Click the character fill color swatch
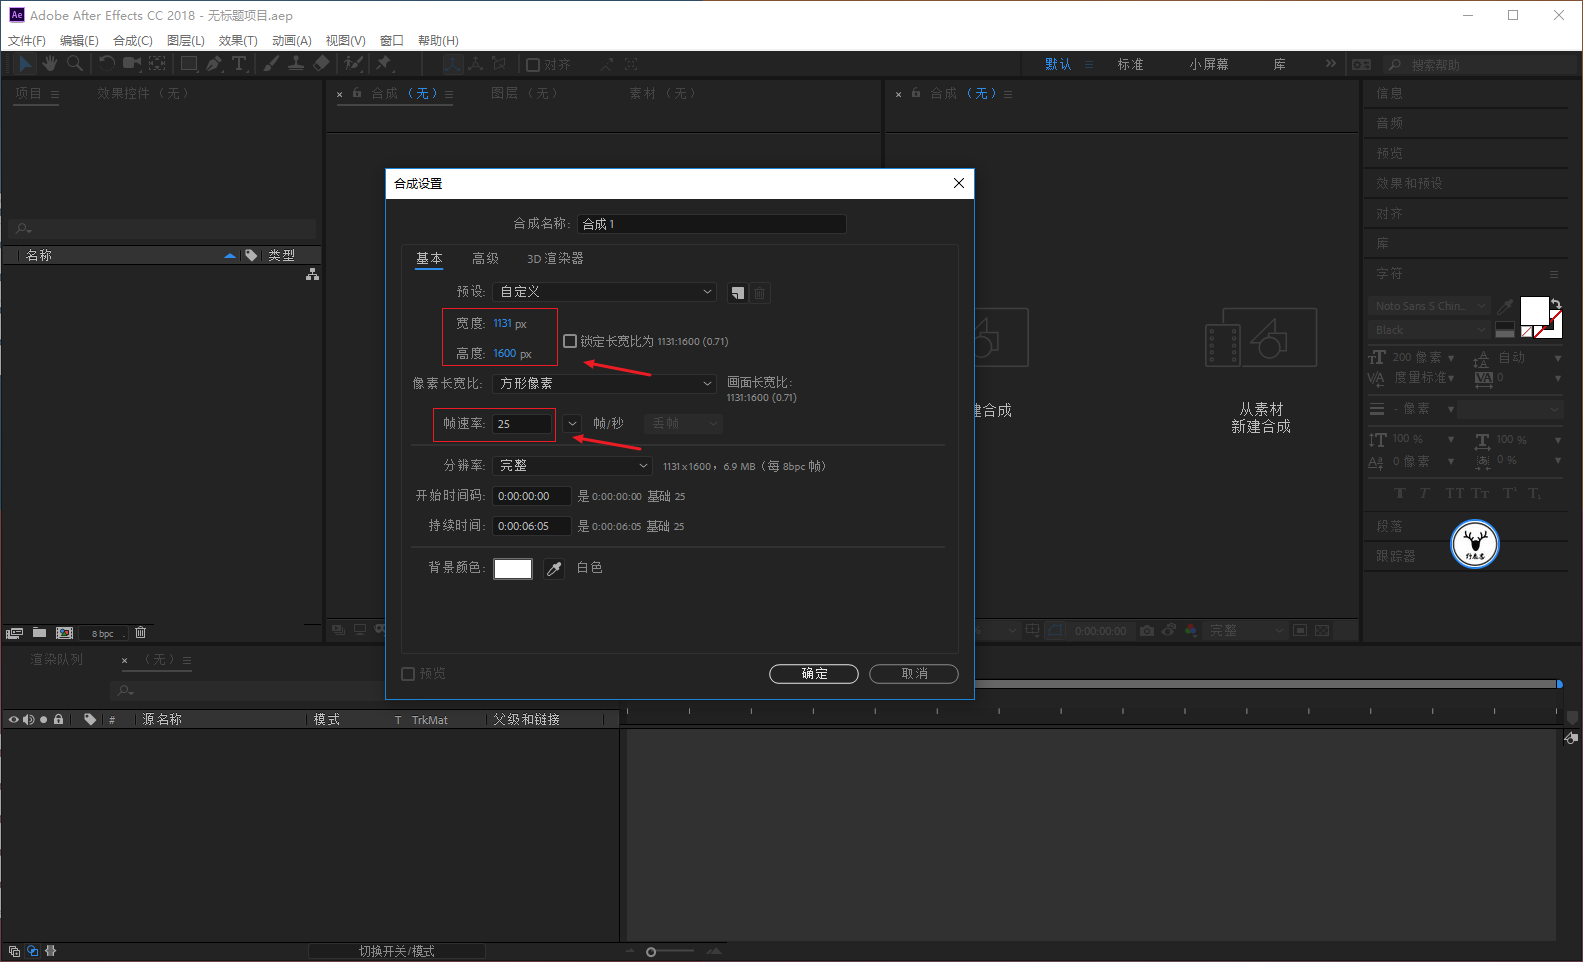 pos(1534,311)
